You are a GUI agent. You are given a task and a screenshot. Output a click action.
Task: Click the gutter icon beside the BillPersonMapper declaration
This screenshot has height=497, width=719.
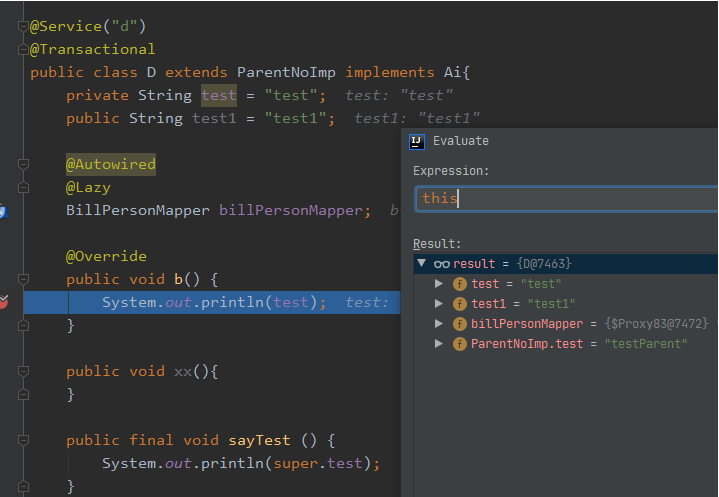[3, 211]
